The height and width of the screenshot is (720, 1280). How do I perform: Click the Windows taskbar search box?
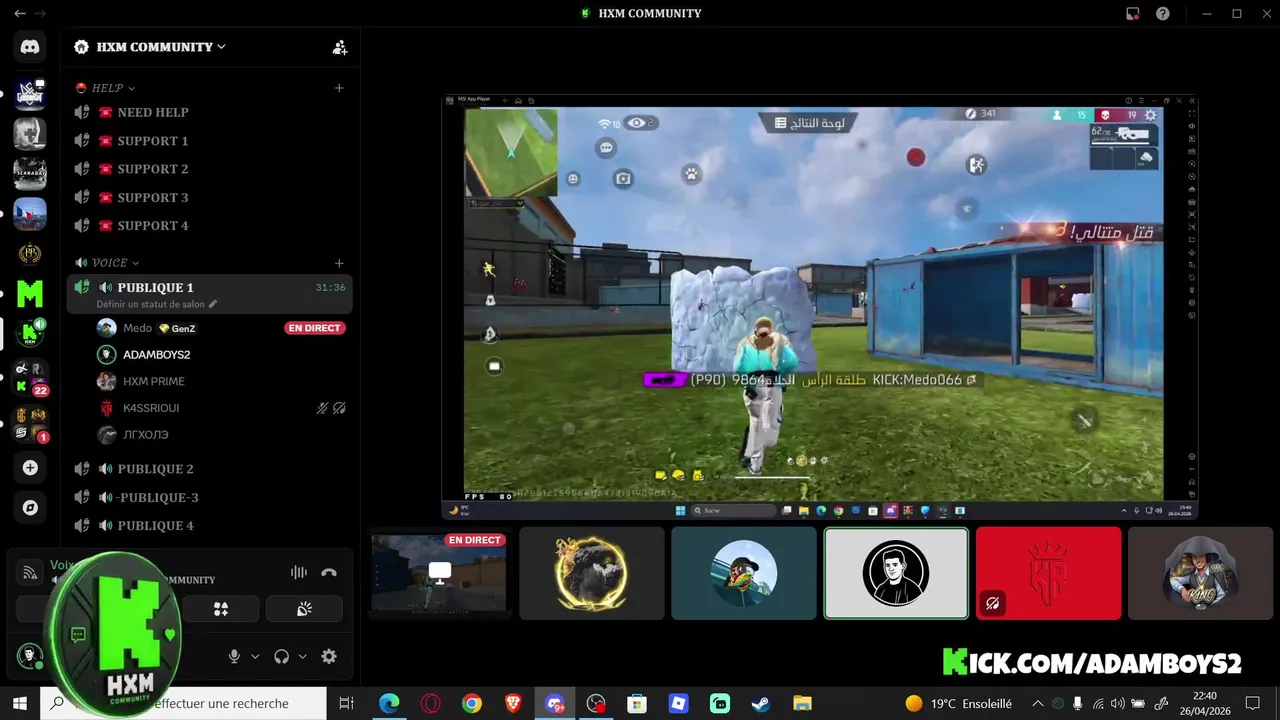[183, 704]
